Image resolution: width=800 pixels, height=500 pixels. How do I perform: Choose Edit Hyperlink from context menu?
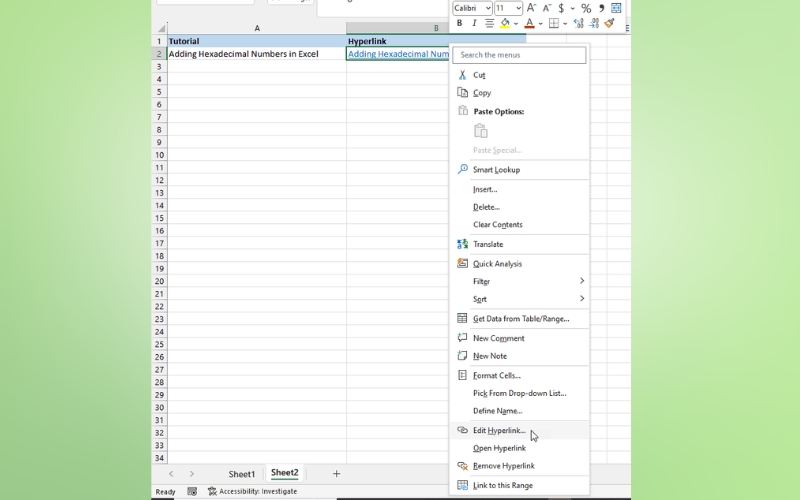tap(498, 430)
